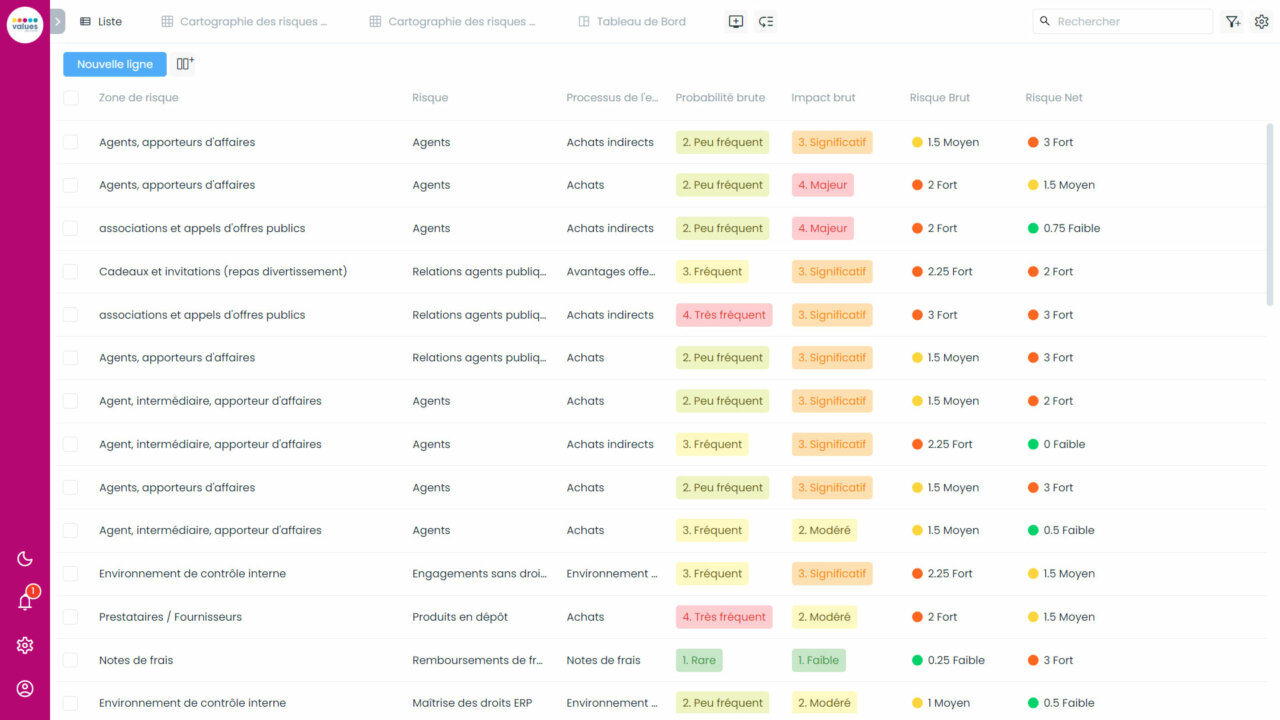The height and width of the screenshot is (720, 1280).
Task: Click the Values logo
Action: point(24,24)
